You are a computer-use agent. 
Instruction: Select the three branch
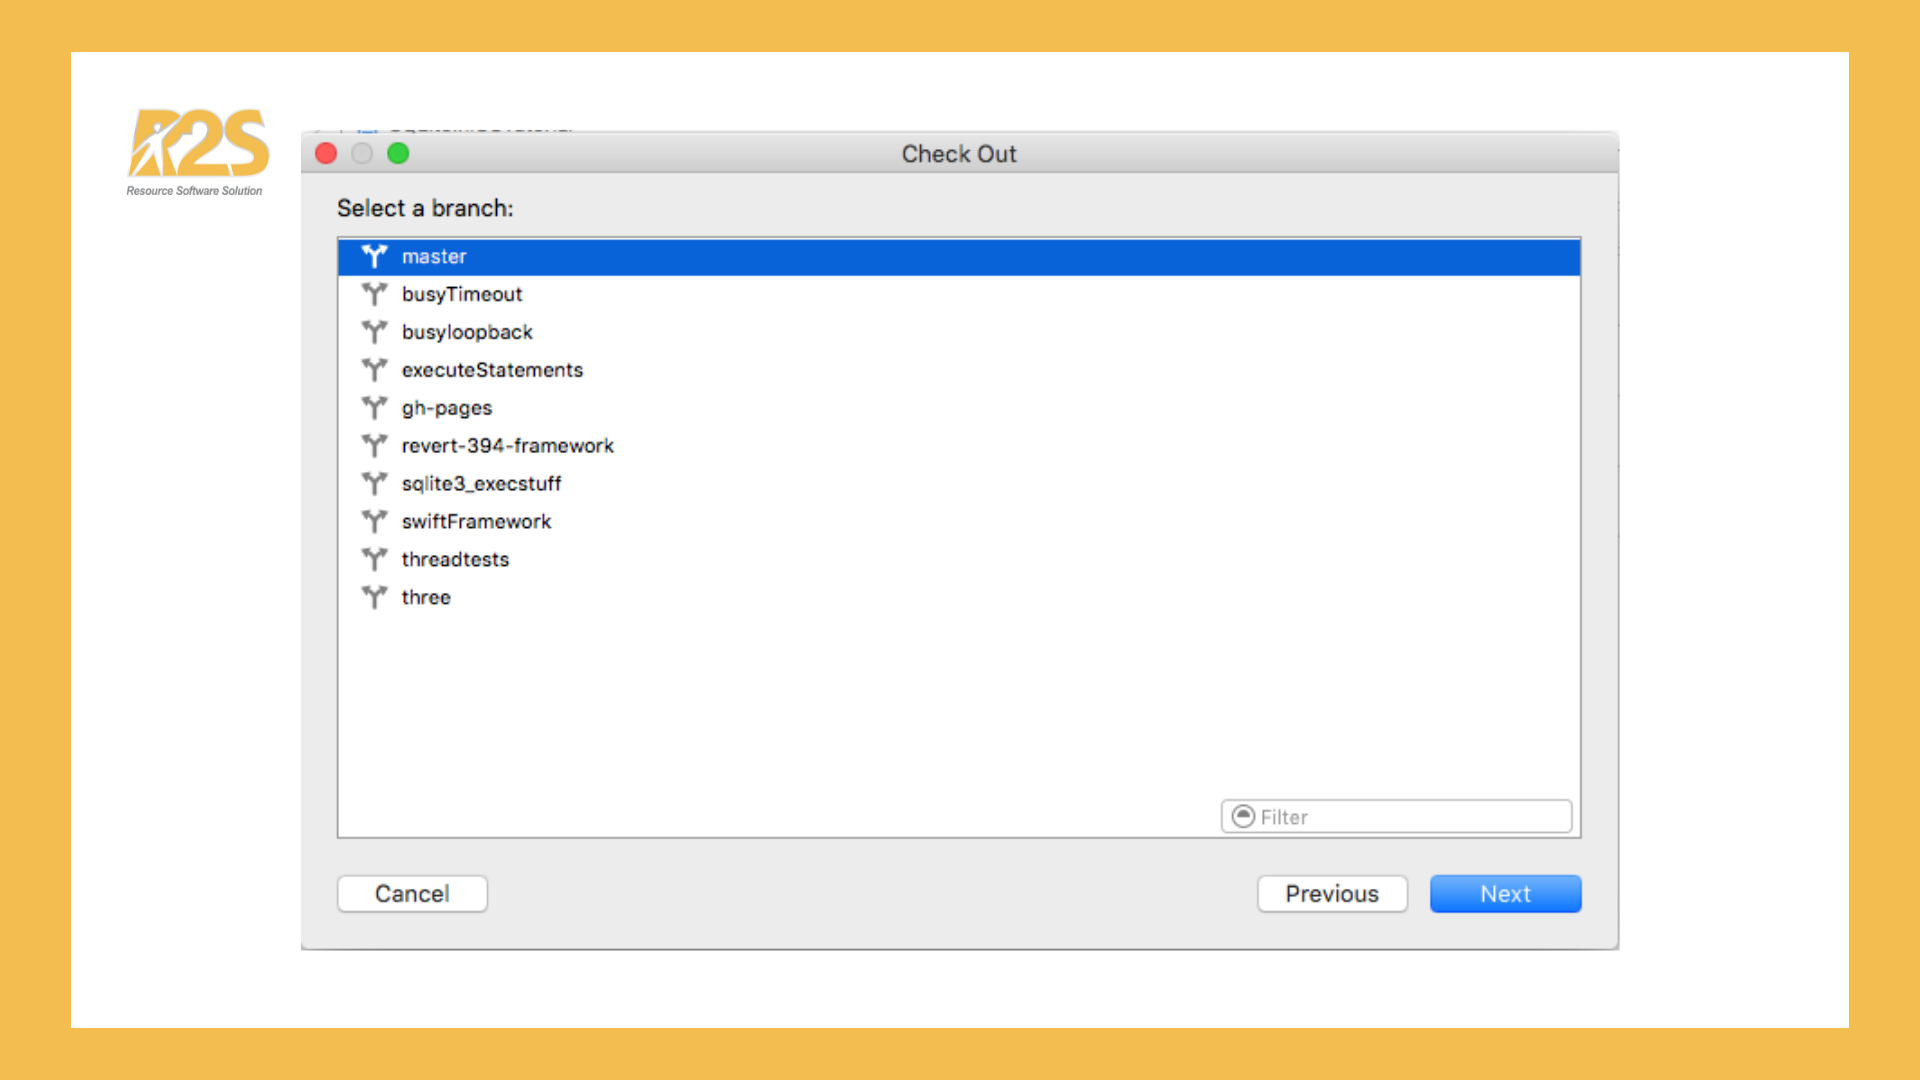point(426,598)
